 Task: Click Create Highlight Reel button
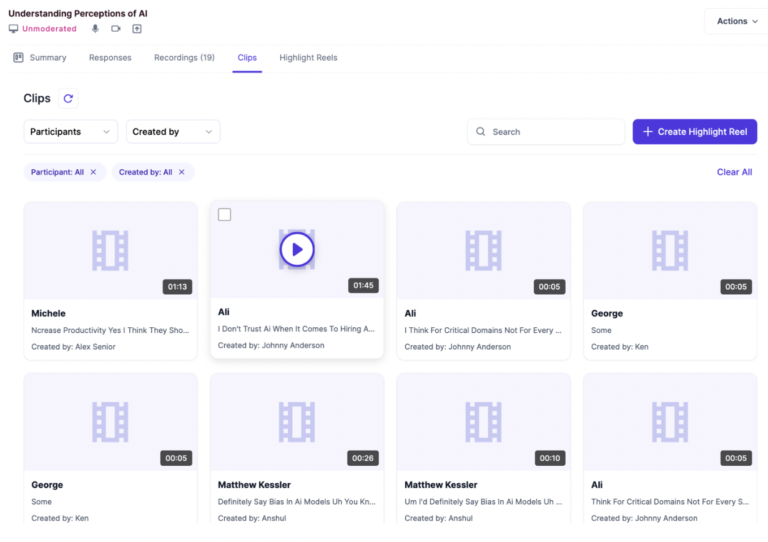(x=694, y=132)
